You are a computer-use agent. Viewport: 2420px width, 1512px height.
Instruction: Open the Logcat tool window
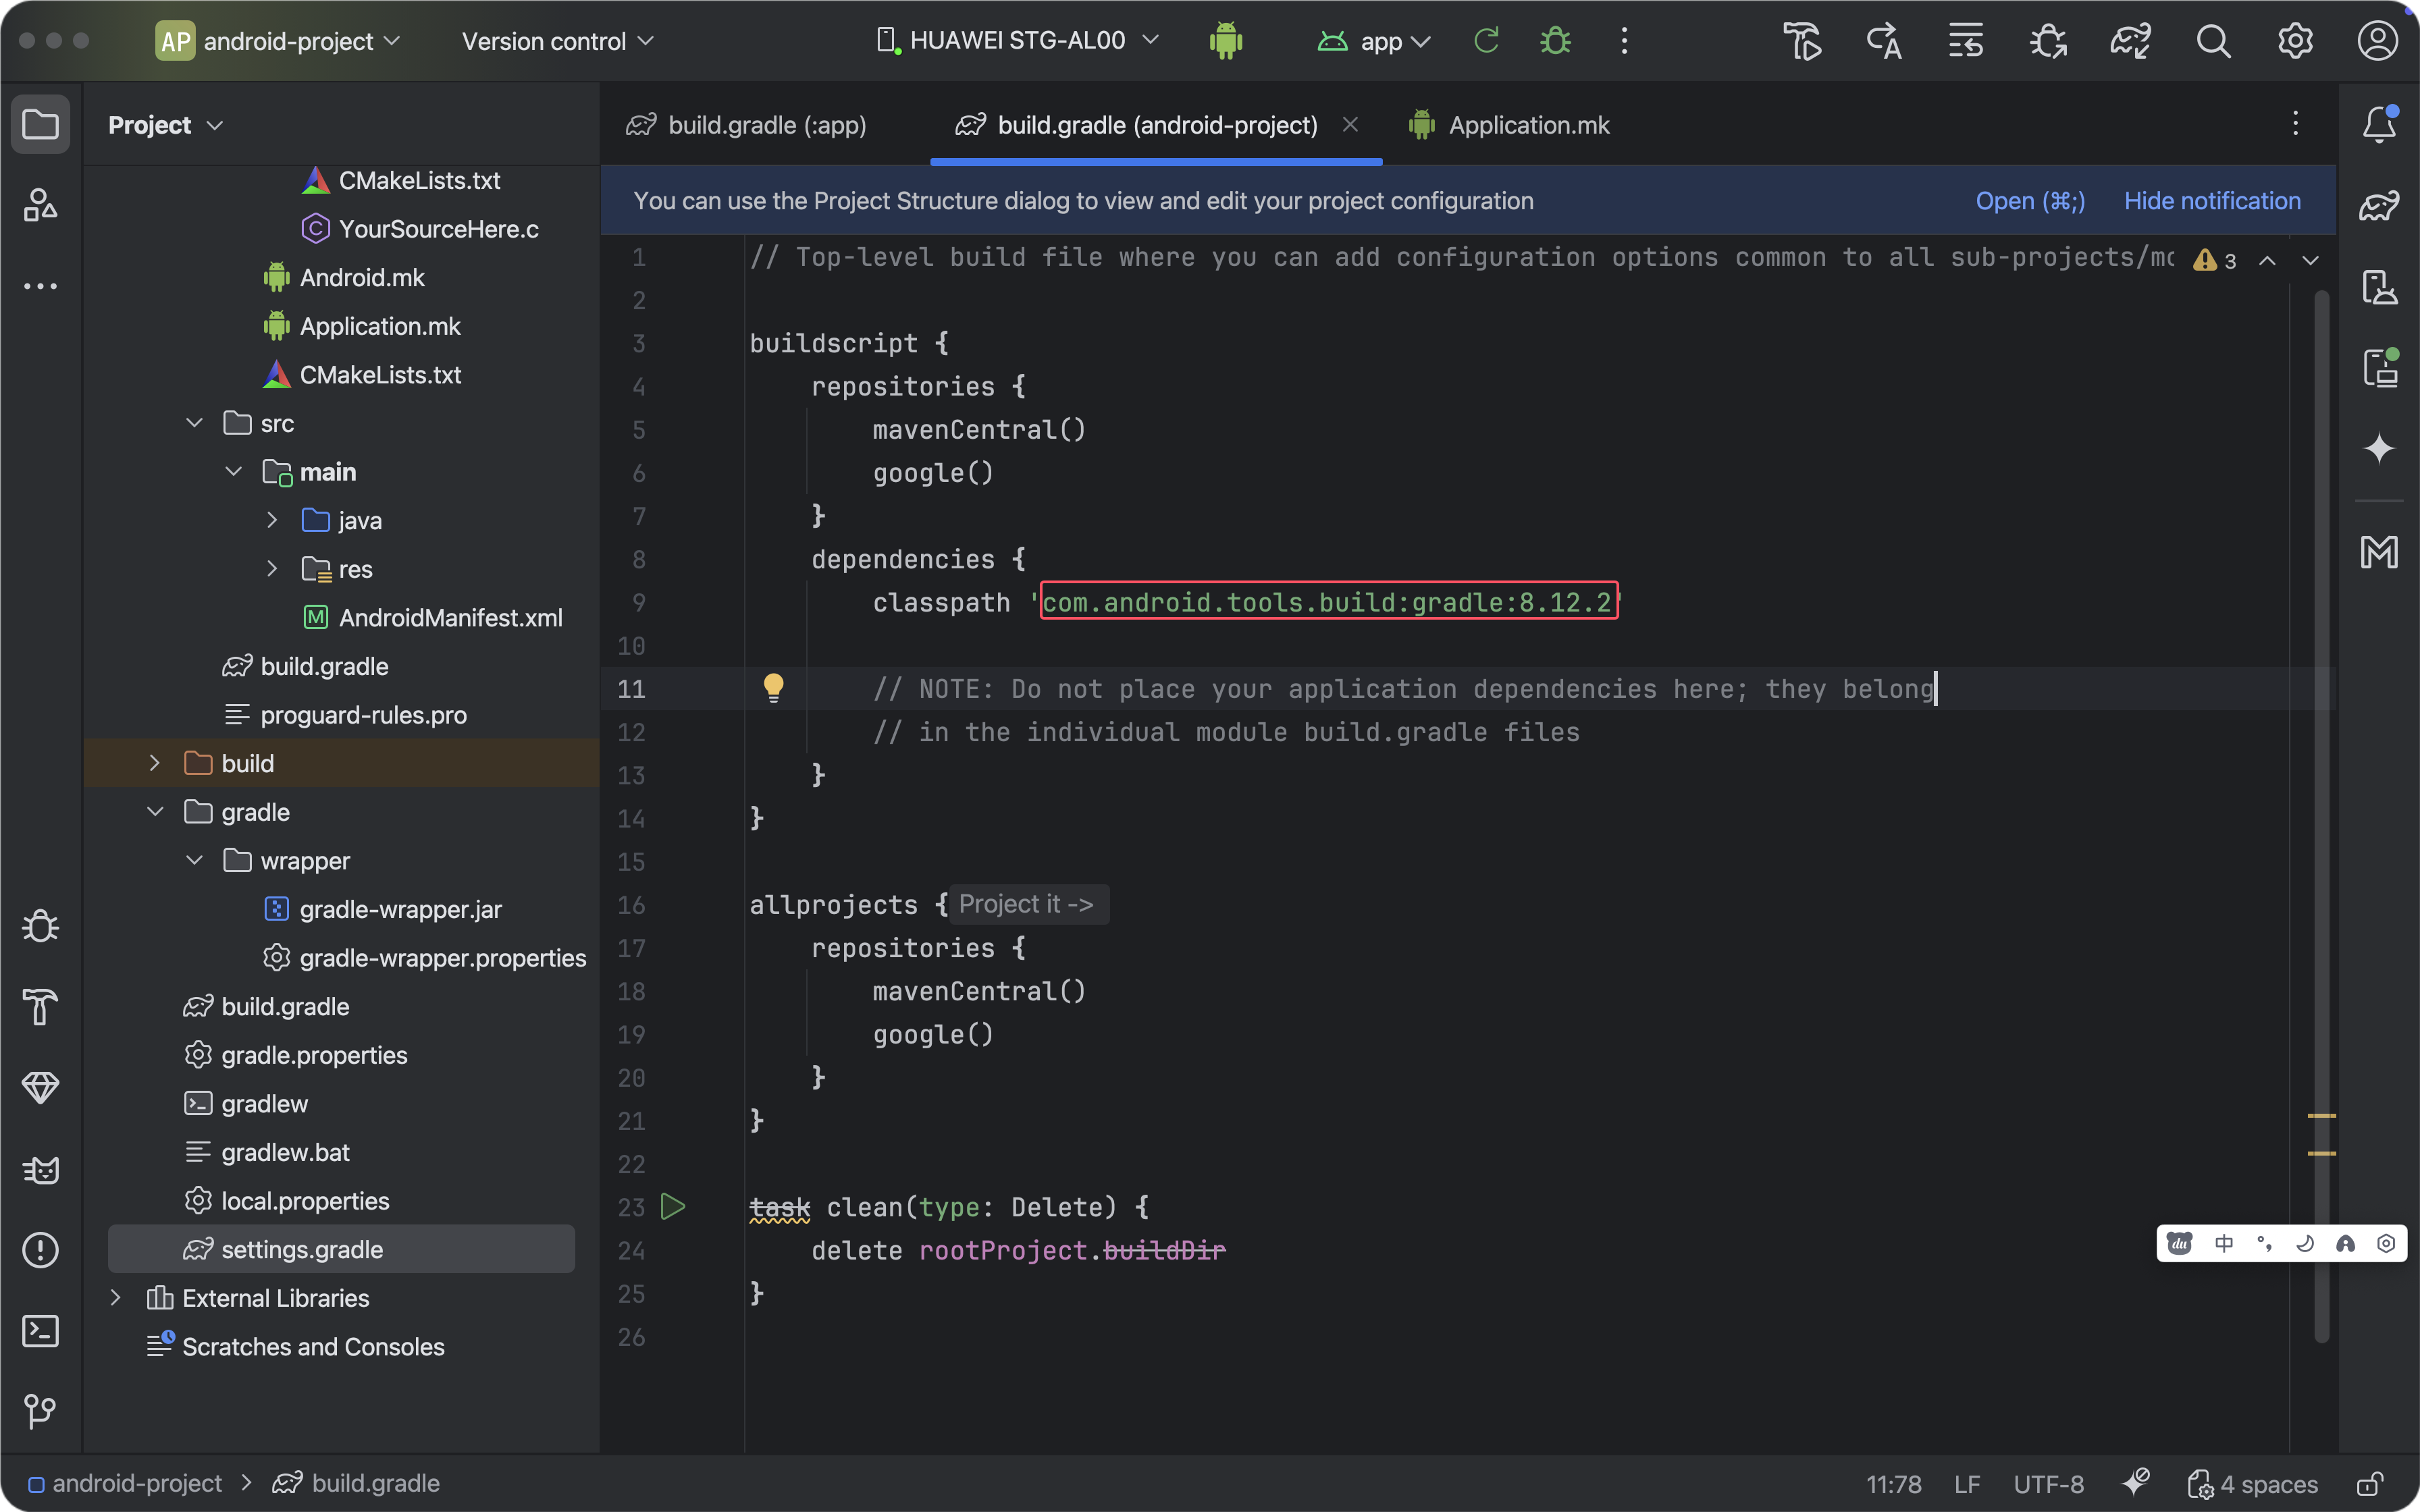[x=40, y=1169]
